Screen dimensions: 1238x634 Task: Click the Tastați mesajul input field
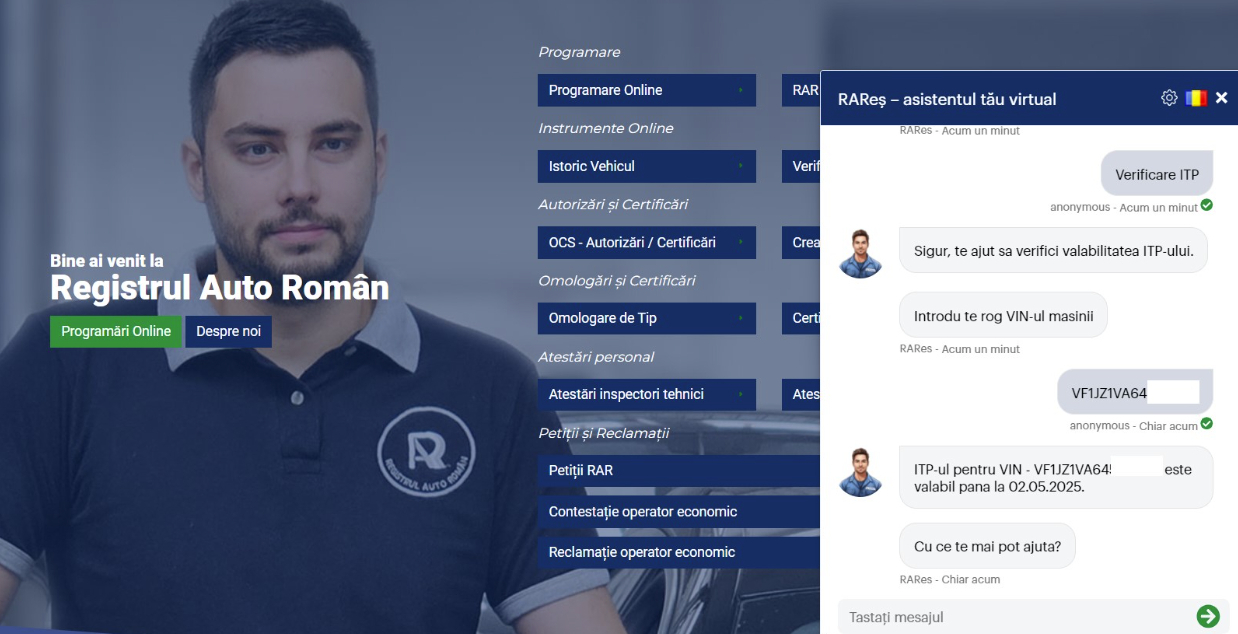1015,617
